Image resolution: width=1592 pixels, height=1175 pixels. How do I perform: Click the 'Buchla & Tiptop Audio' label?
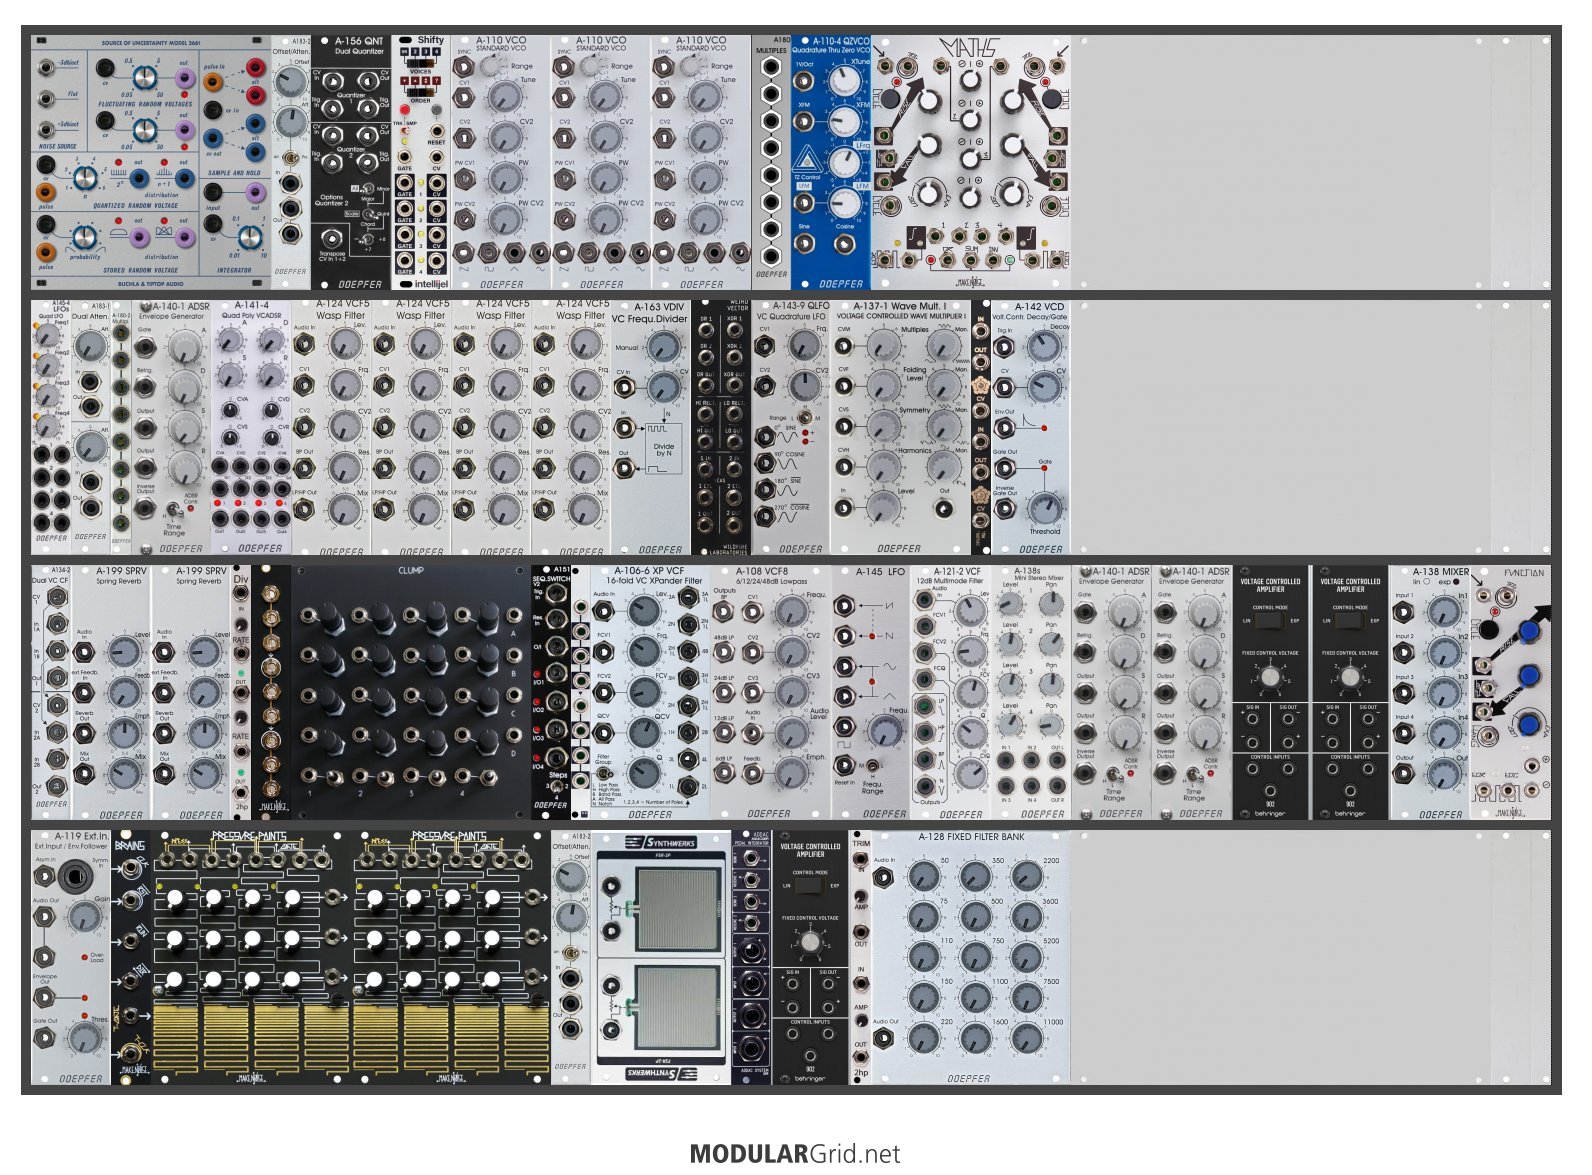(x=150, y=284)
